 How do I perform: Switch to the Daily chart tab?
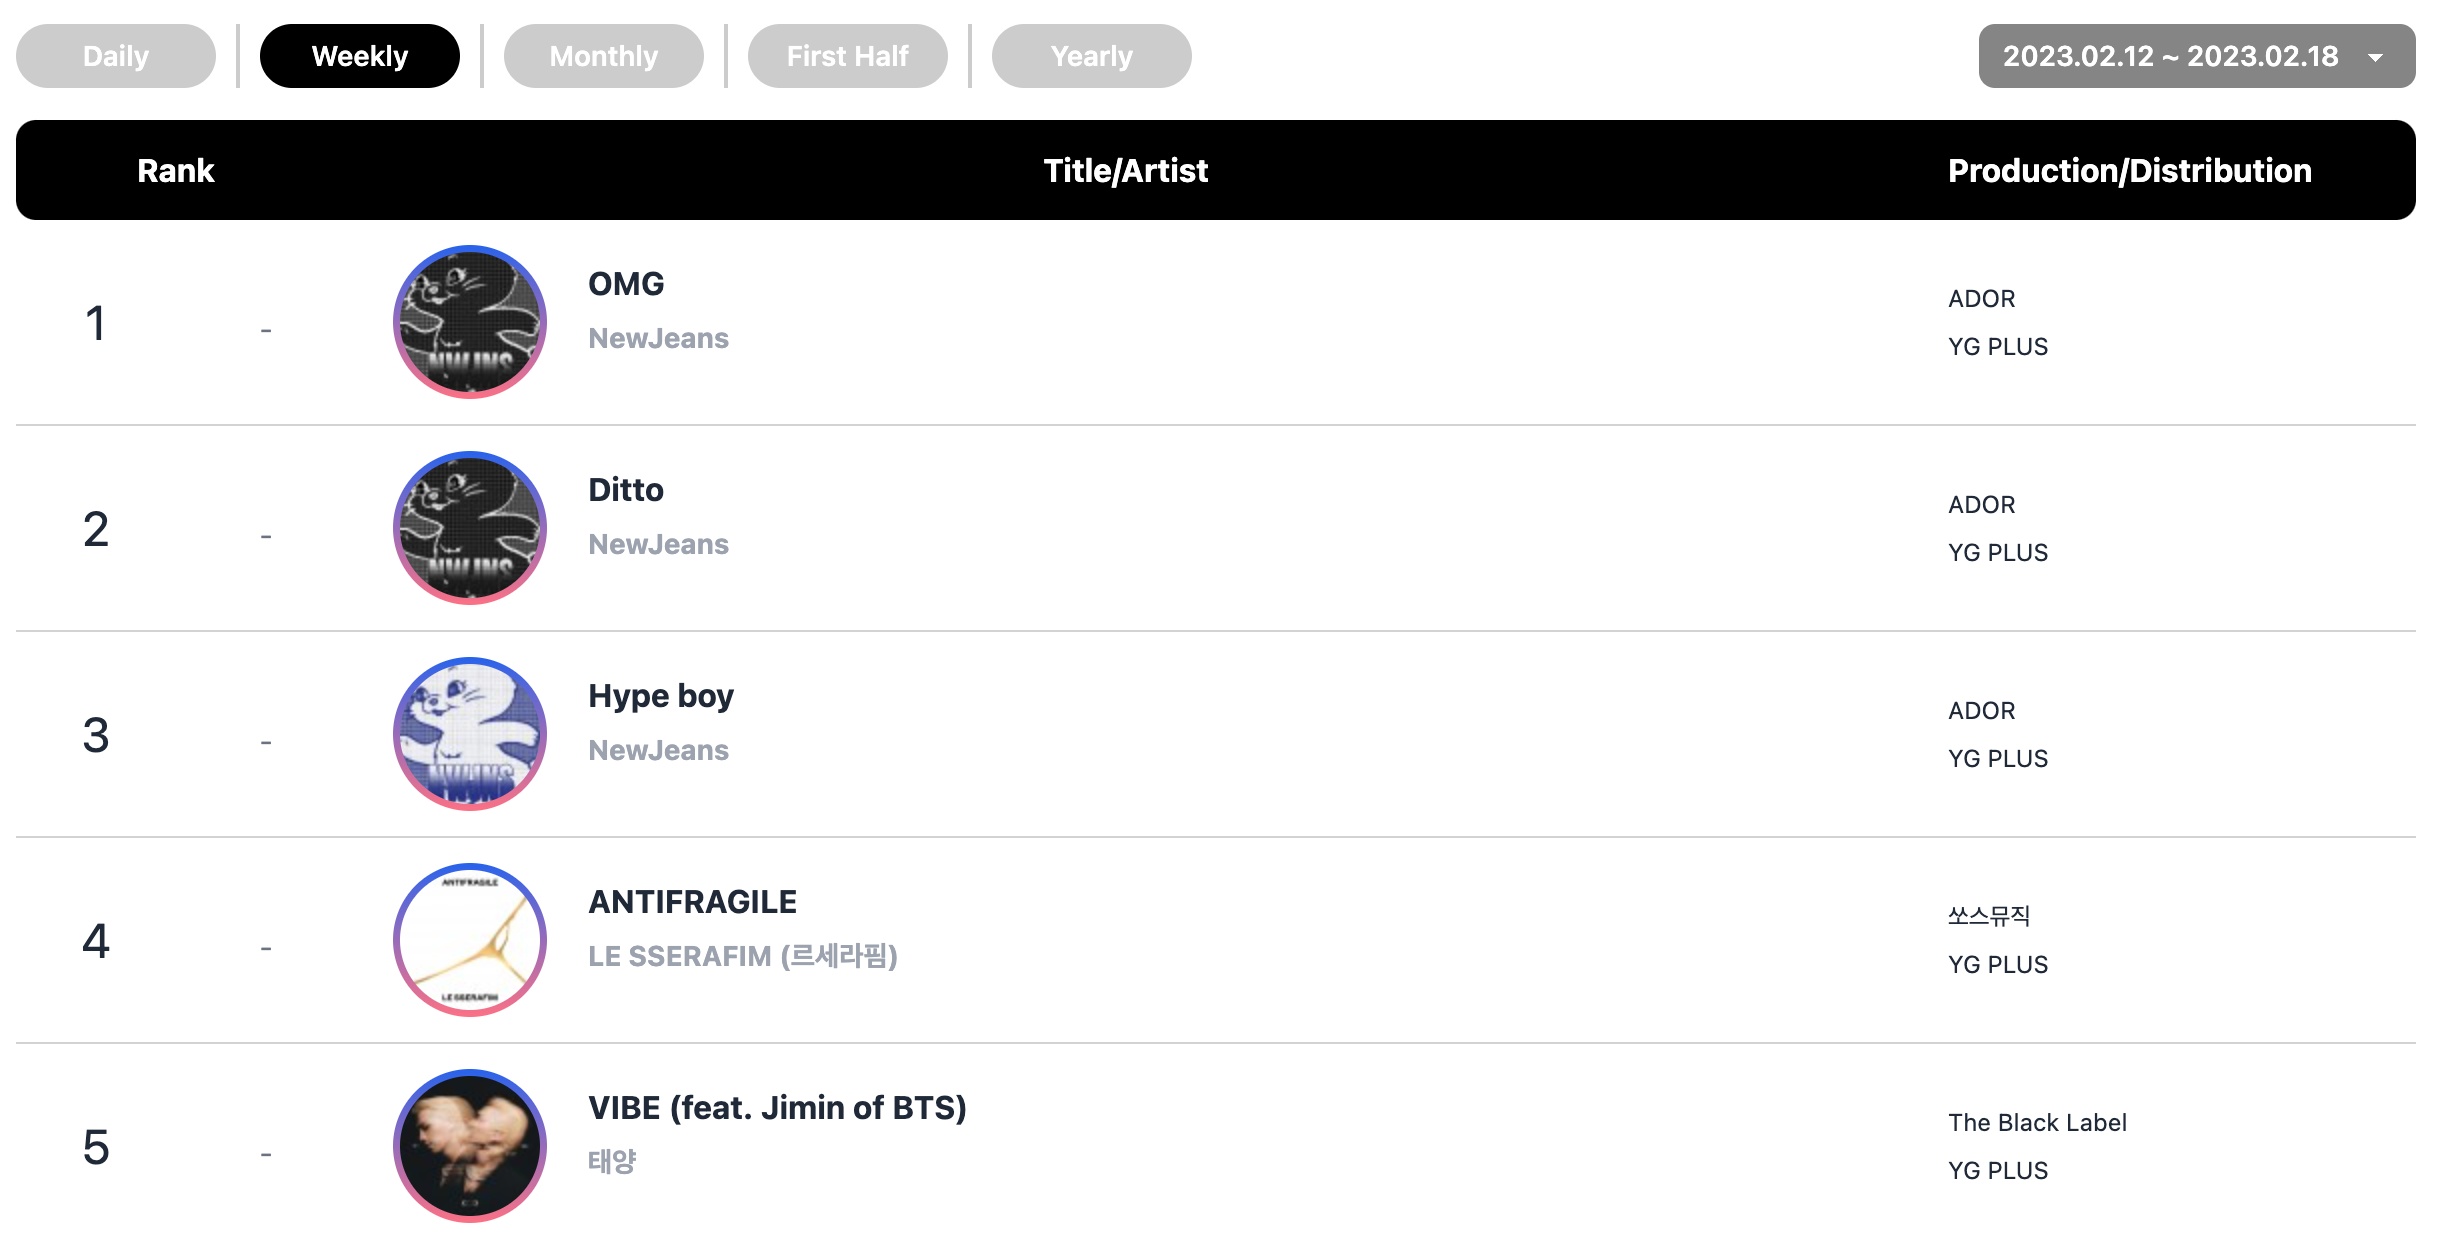(x=116, y=56)
